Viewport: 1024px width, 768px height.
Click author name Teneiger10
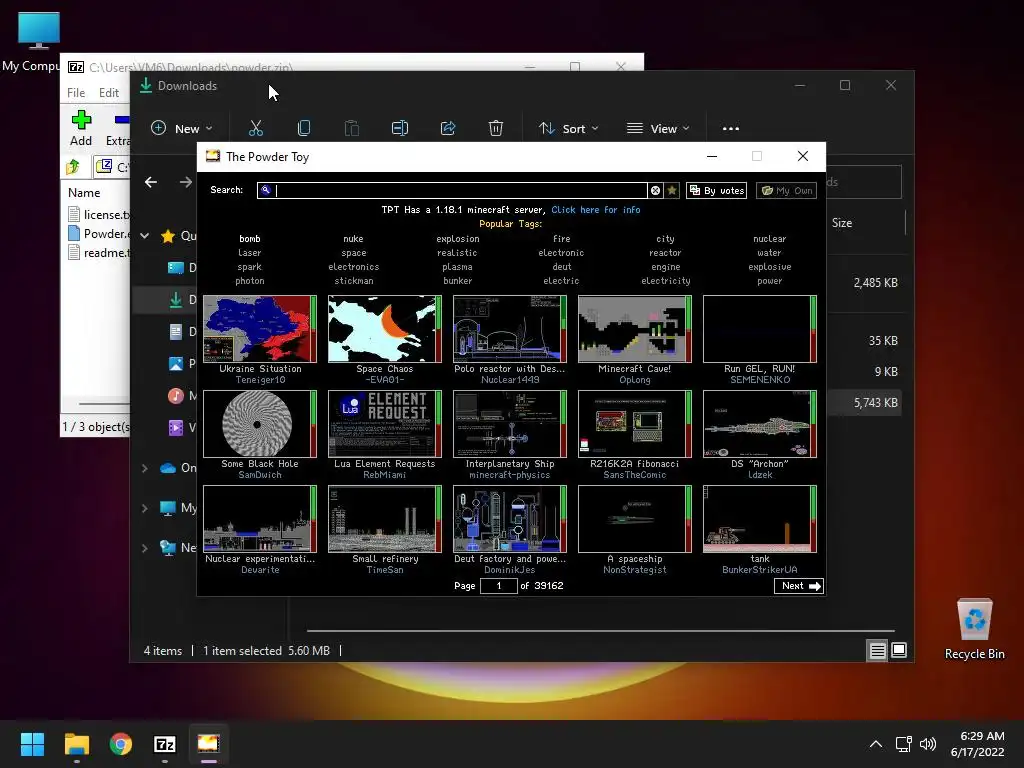(260, 380)
